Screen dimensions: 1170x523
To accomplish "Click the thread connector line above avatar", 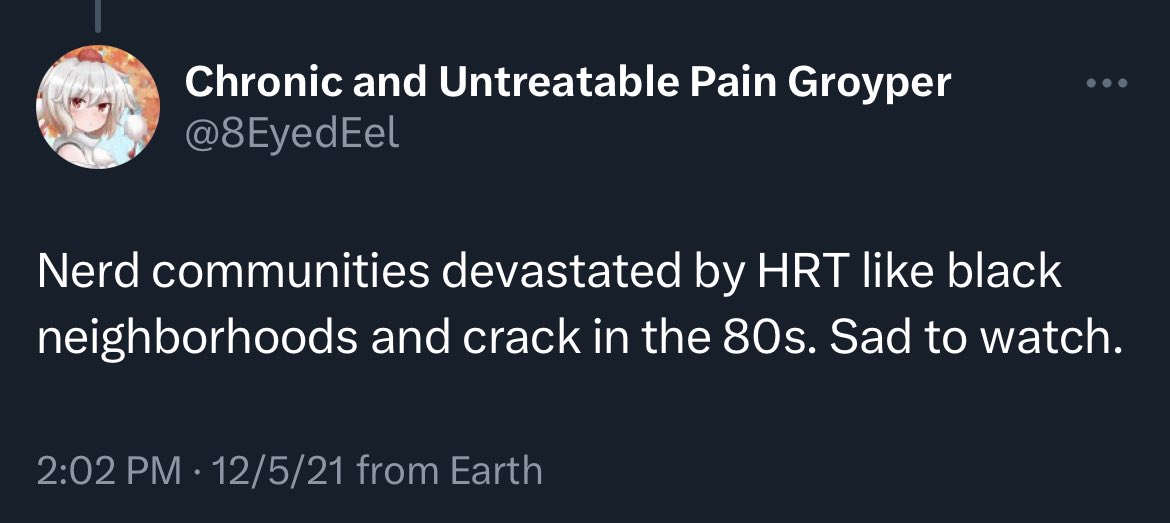I will (x=98, y=14).
